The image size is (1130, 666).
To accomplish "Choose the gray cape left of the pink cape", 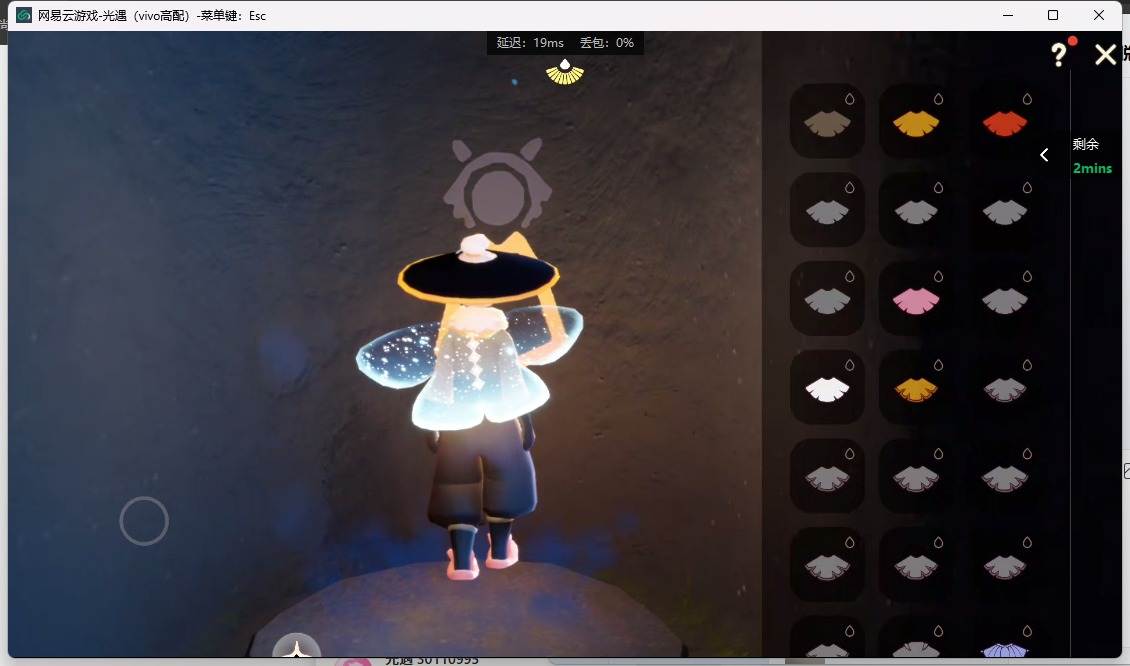I will pyautogui.click(x=827, y=298).
